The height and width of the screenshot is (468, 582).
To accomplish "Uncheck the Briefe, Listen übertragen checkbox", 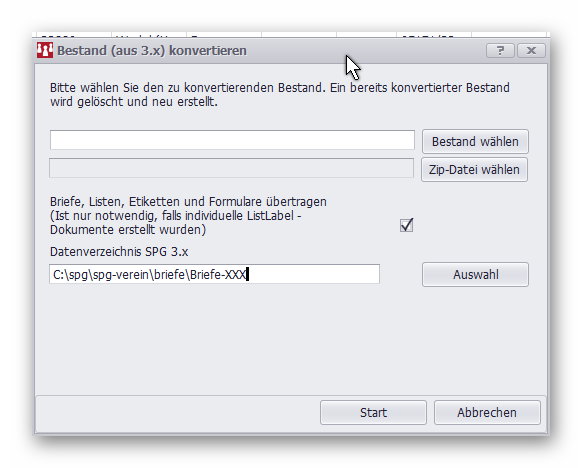I will [406, 225].
